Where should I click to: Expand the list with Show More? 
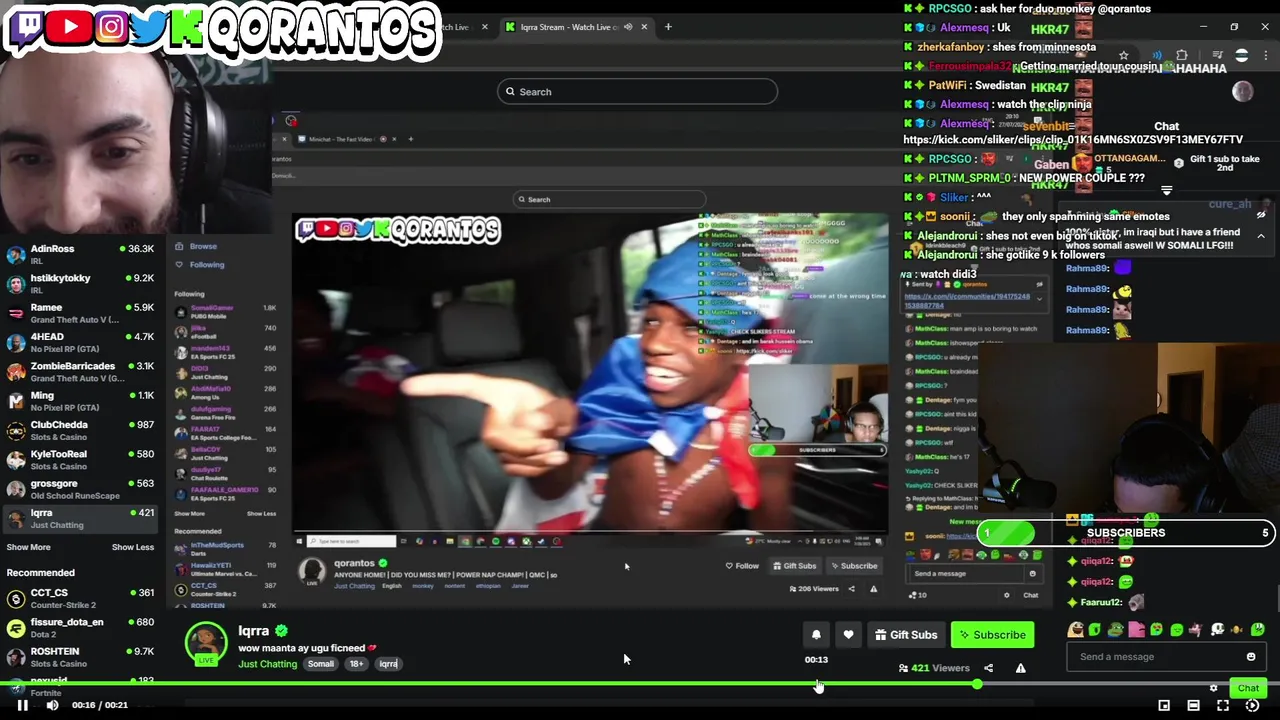pyautogui.click(x=28, y=547)
